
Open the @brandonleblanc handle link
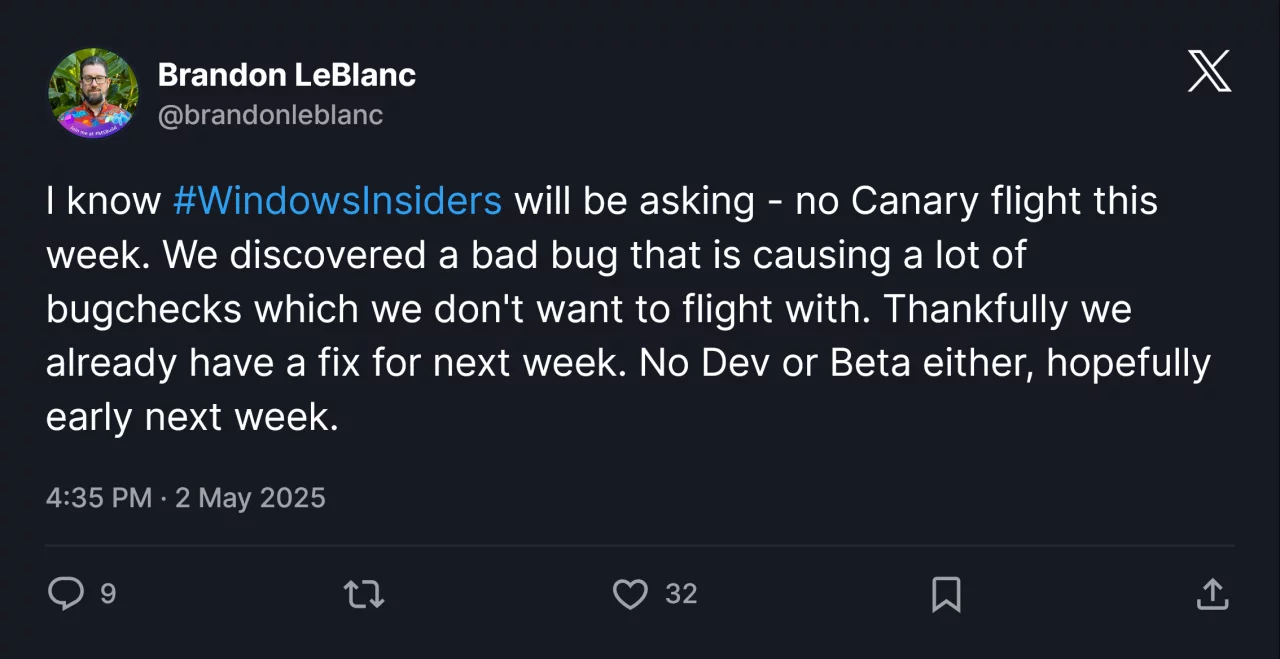pyautogui.click(x=270, y=115)
